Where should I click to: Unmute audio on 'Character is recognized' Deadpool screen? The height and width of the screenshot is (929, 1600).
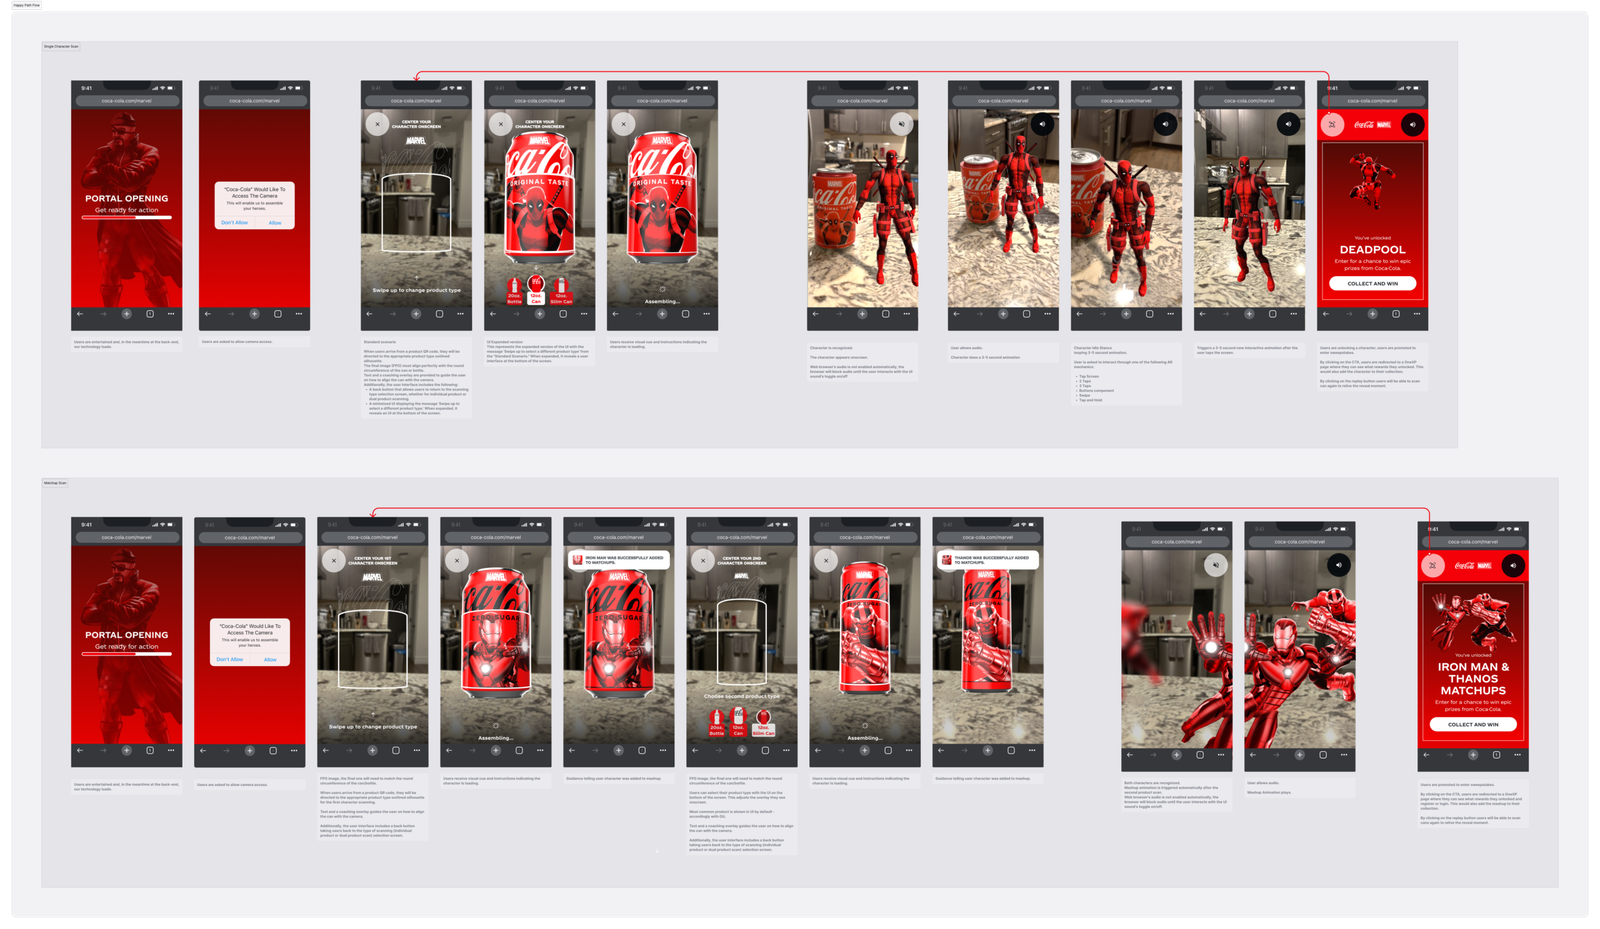click(901, 124)
